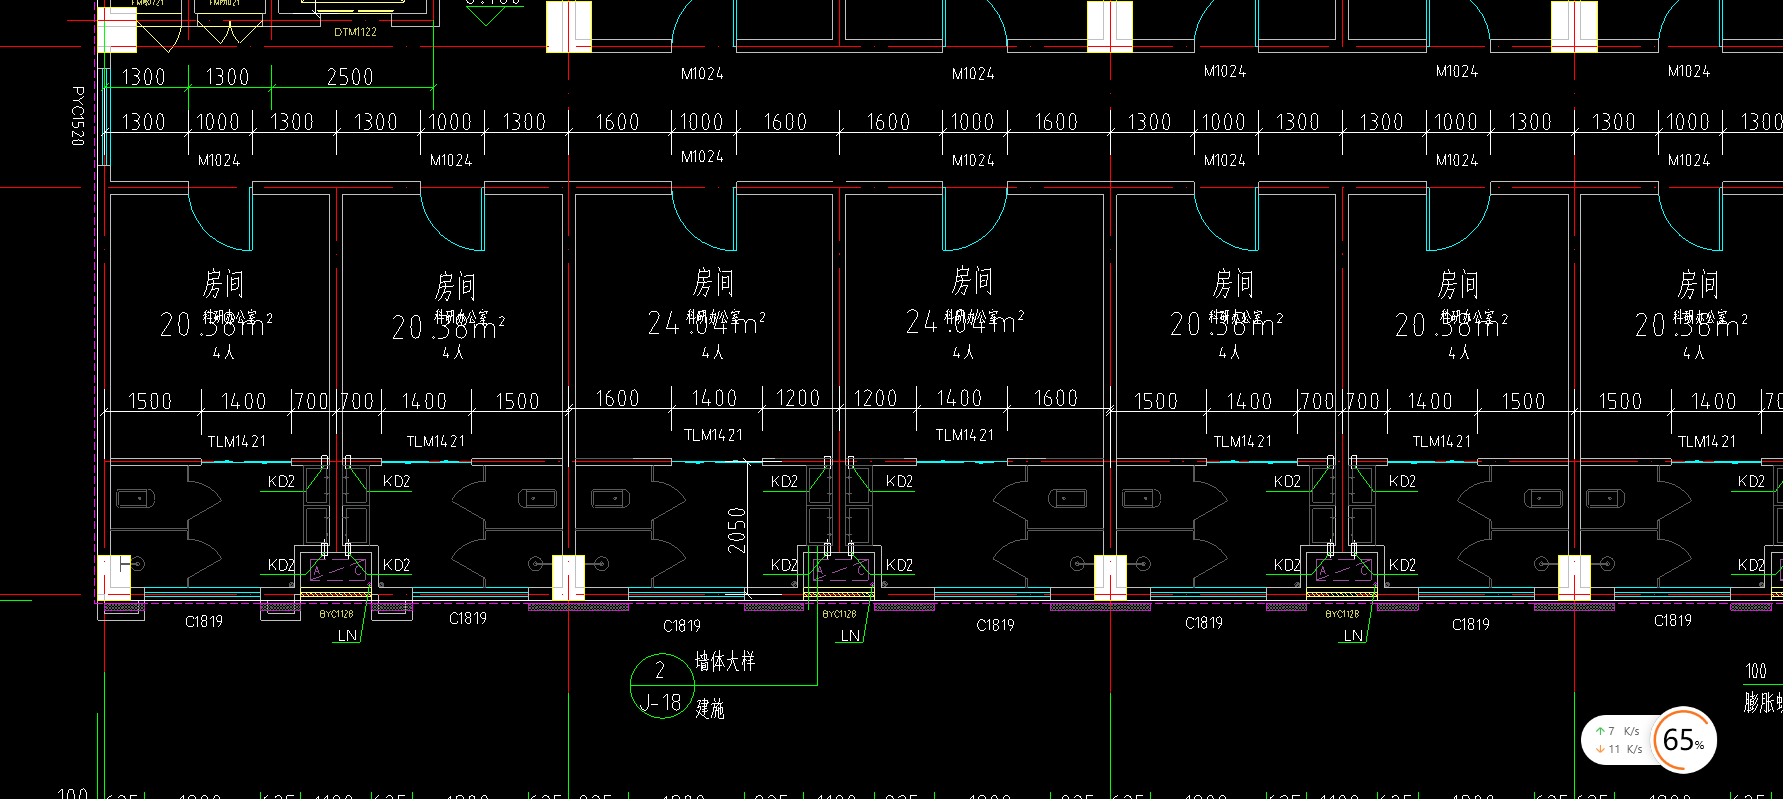Select the 100 dimension above 膨胀 text
Image resolution: width=1783 pixels, height=799 pixels.
[1756, 671]
